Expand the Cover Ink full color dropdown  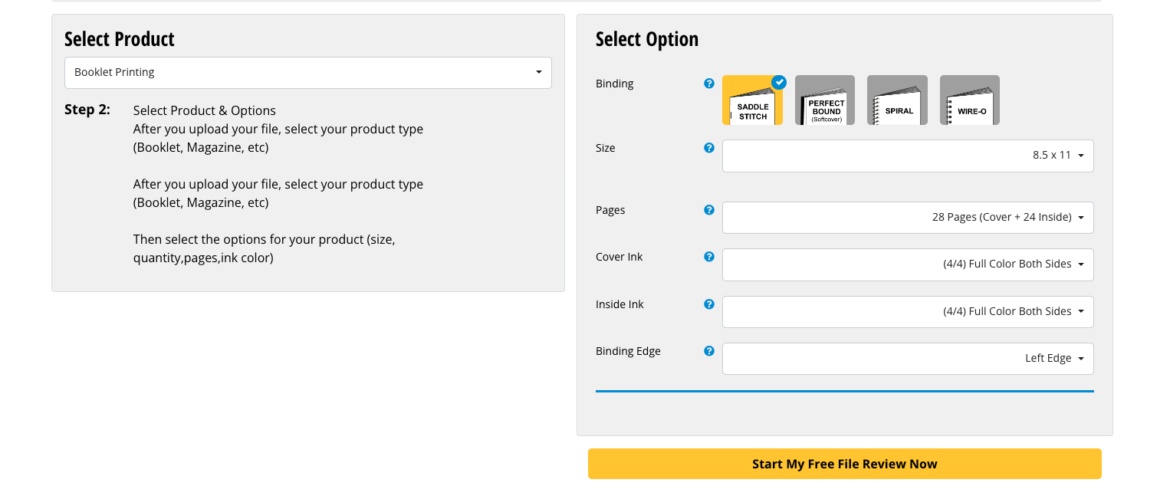907,264
